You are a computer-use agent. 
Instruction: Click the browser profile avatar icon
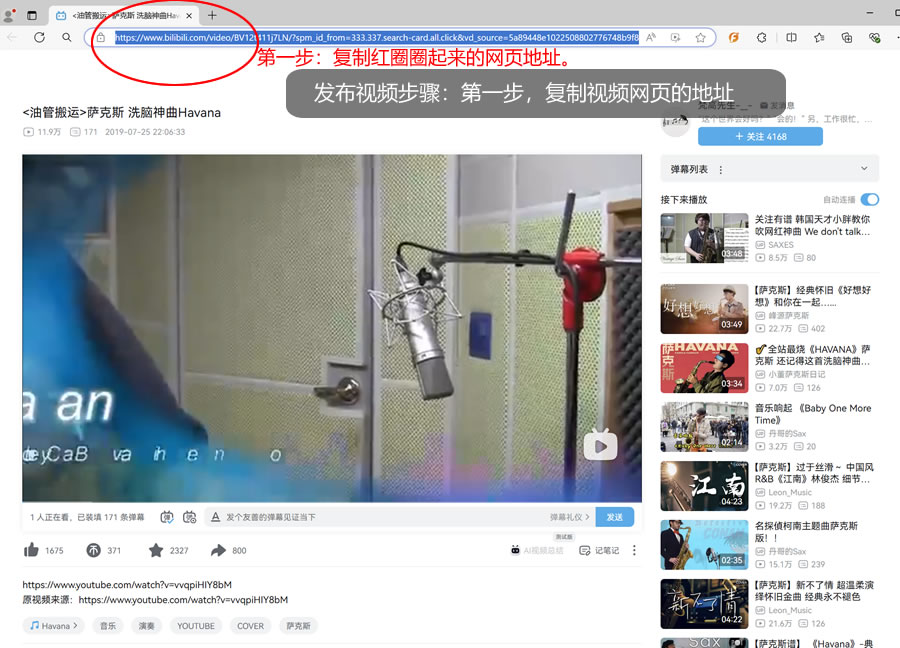pyautogui.click(x=9, y=15)
